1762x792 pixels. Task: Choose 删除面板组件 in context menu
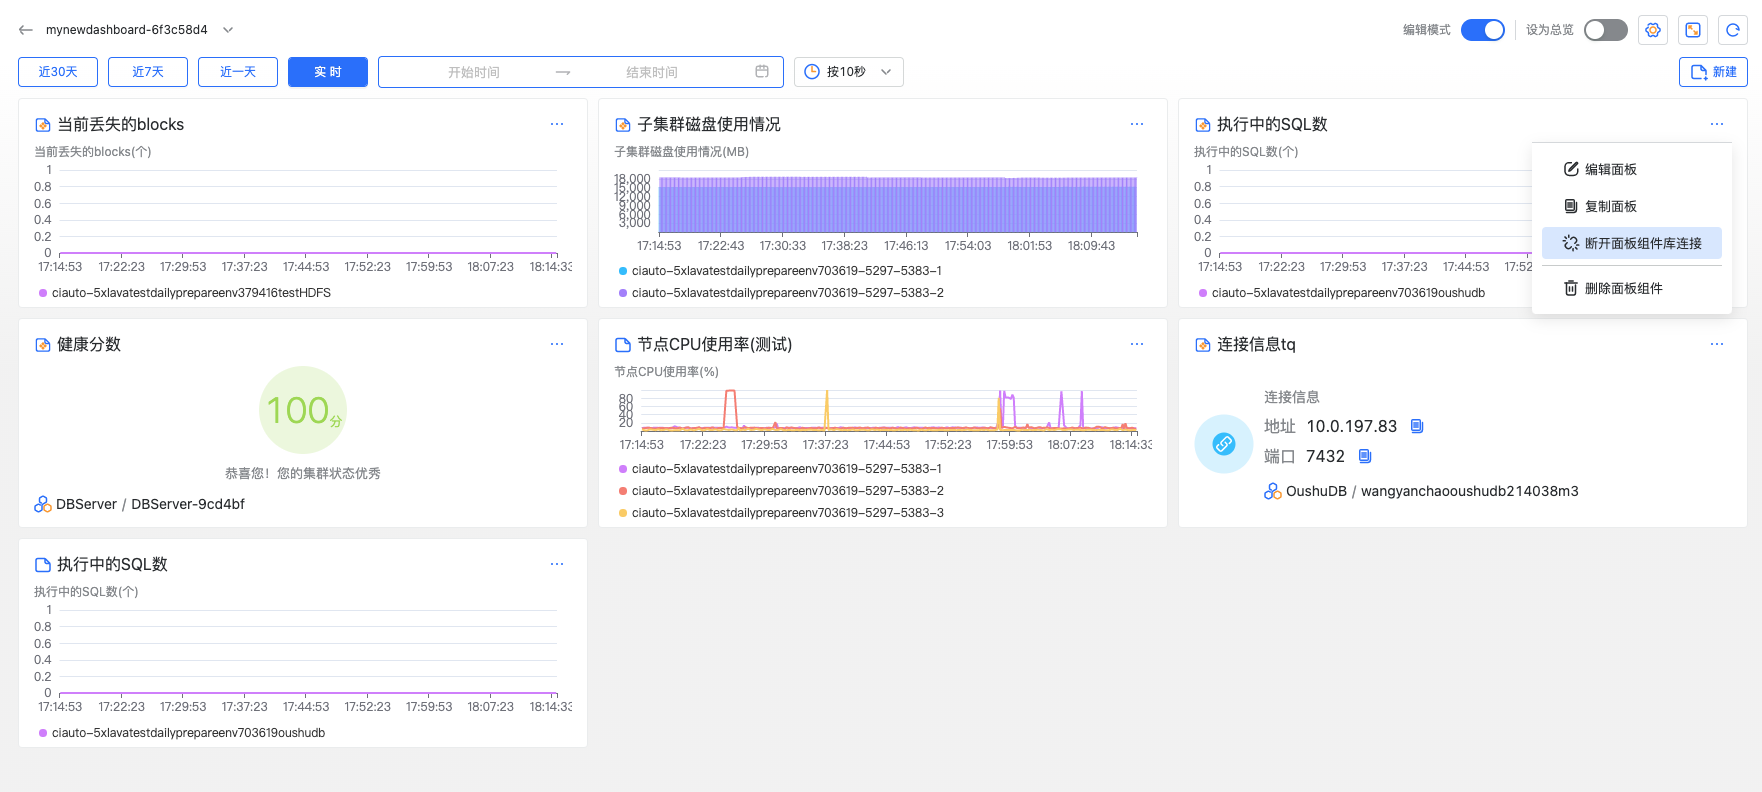tap(1623, 288)
